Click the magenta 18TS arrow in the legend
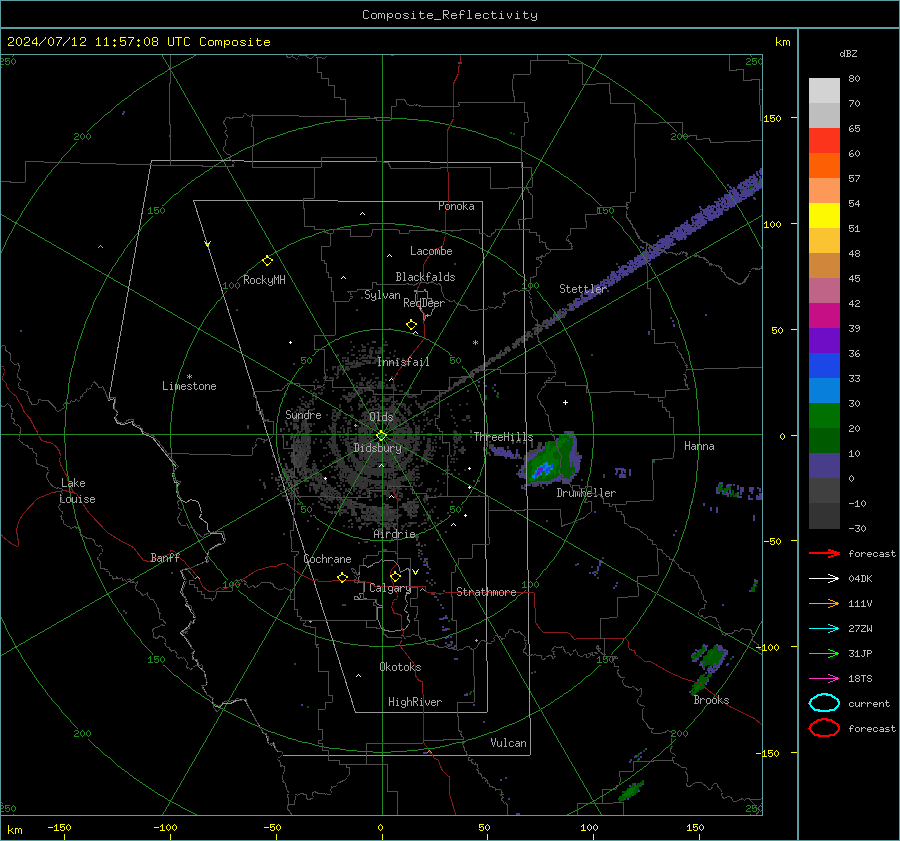 [x=824, y=679]
